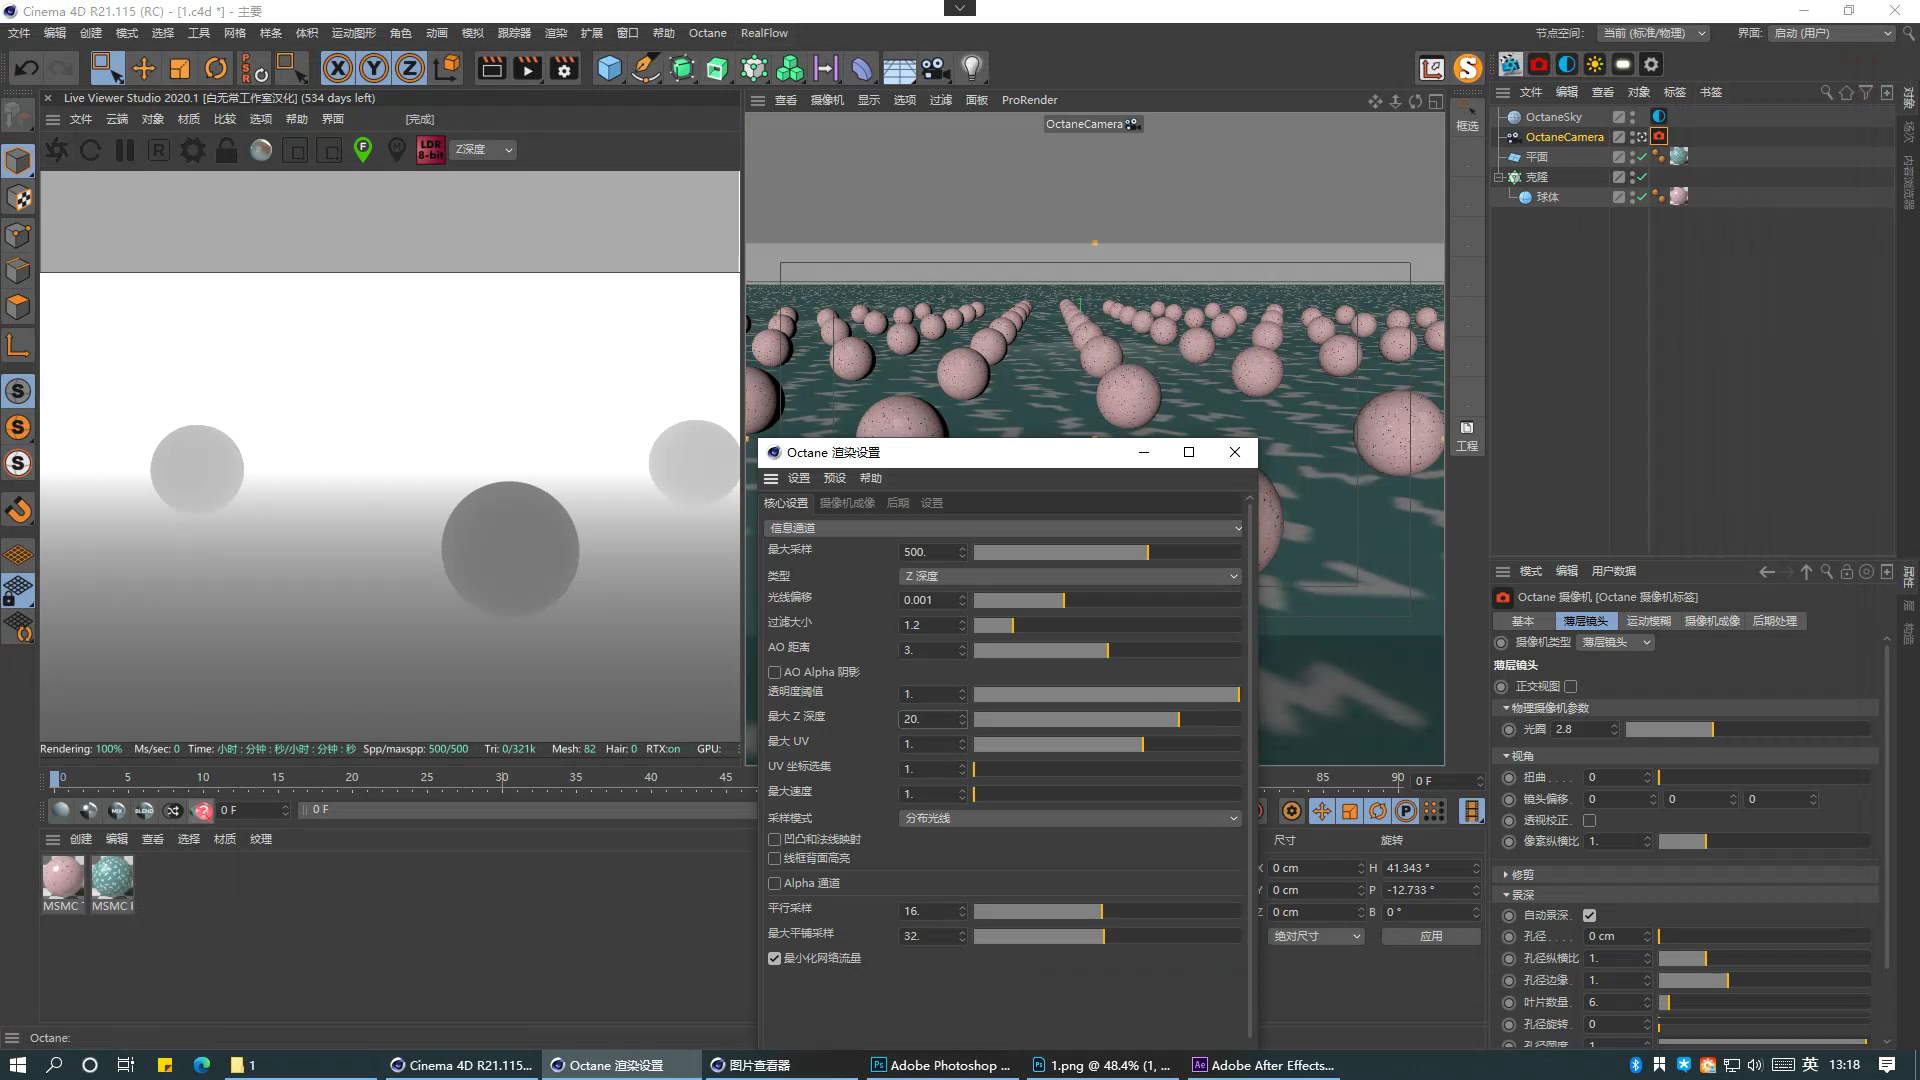The image size is (1920, 1080).
Task: Click 基本 tab button in attributes
Action: click(1523, 621)
